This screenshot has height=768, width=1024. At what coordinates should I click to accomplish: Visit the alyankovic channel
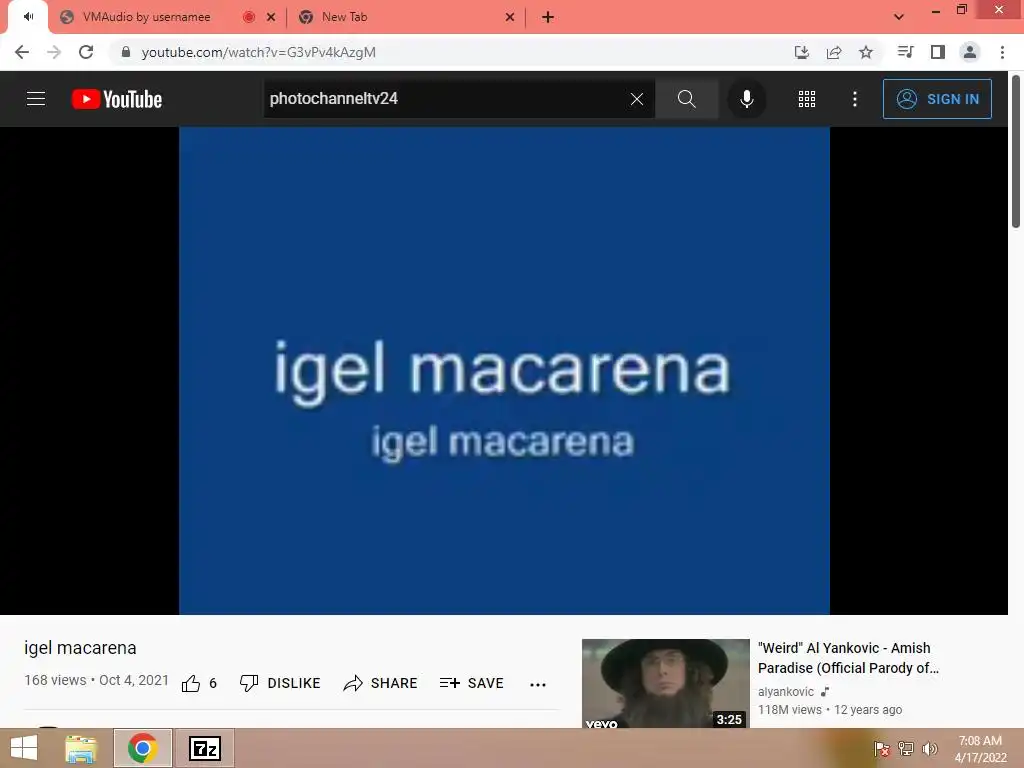[x=786, y=692]
